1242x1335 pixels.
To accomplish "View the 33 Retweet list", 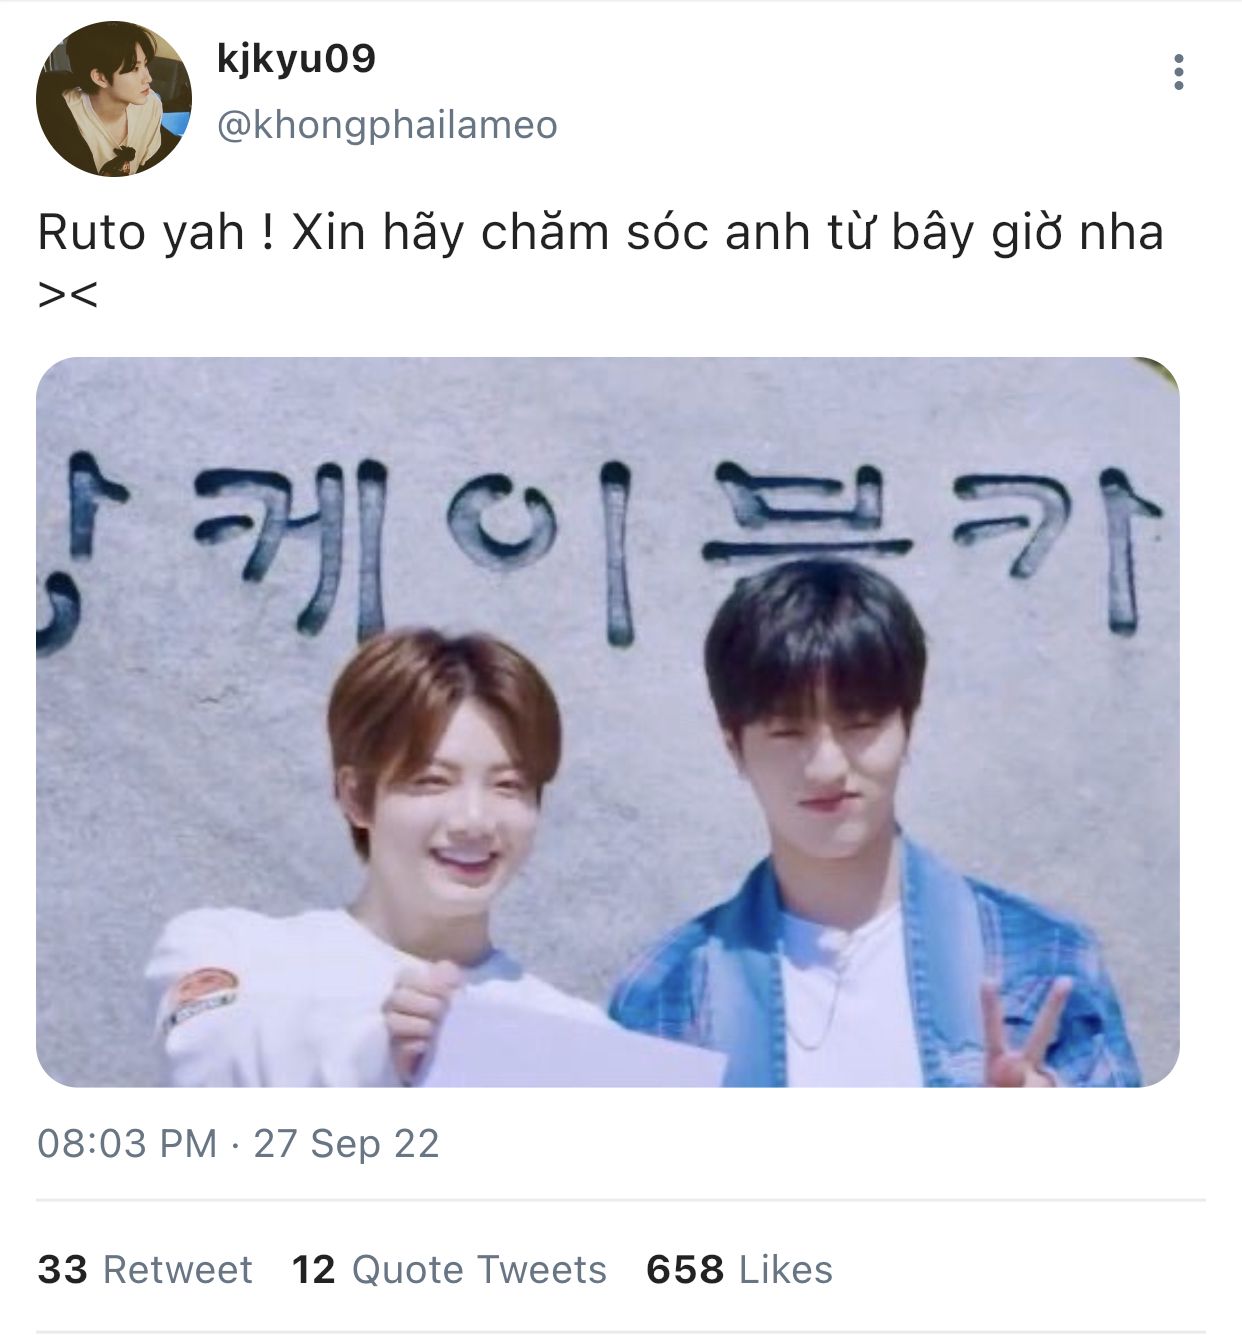I will pyautogui.click(x=145, y=1269).
